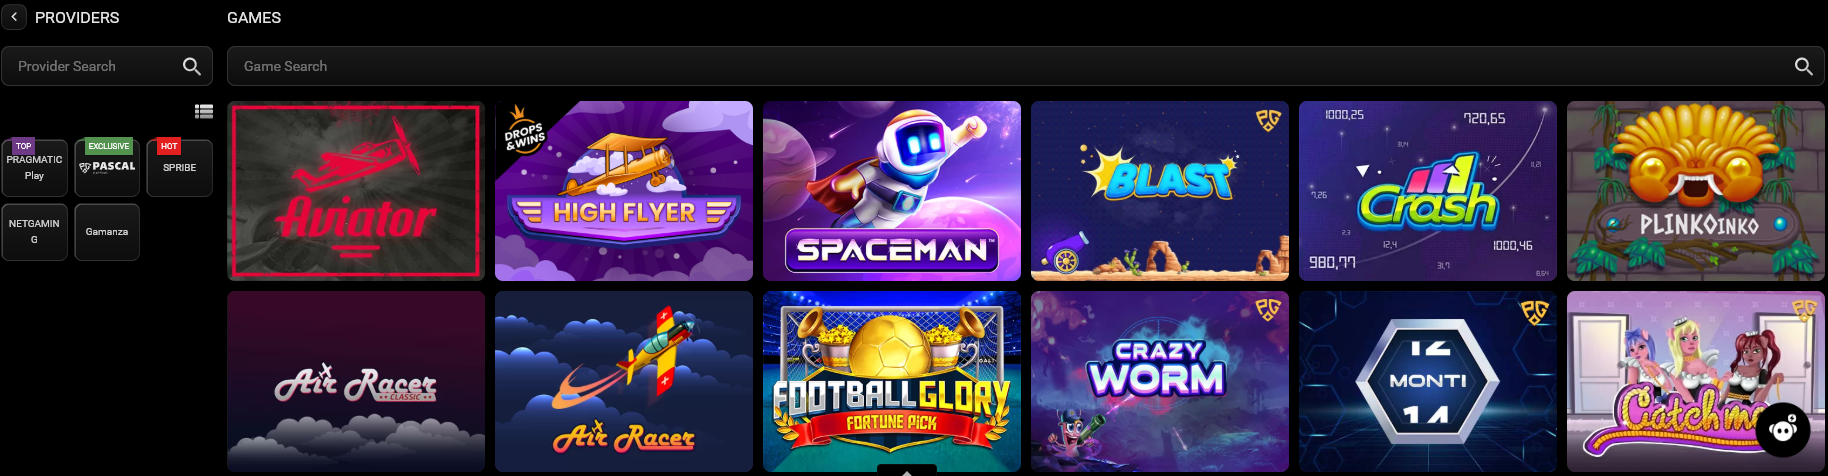Viewport: 1828px width, 476px height.
Task: Open the chat mascot bubble icon
Action: coord(1783,429)
